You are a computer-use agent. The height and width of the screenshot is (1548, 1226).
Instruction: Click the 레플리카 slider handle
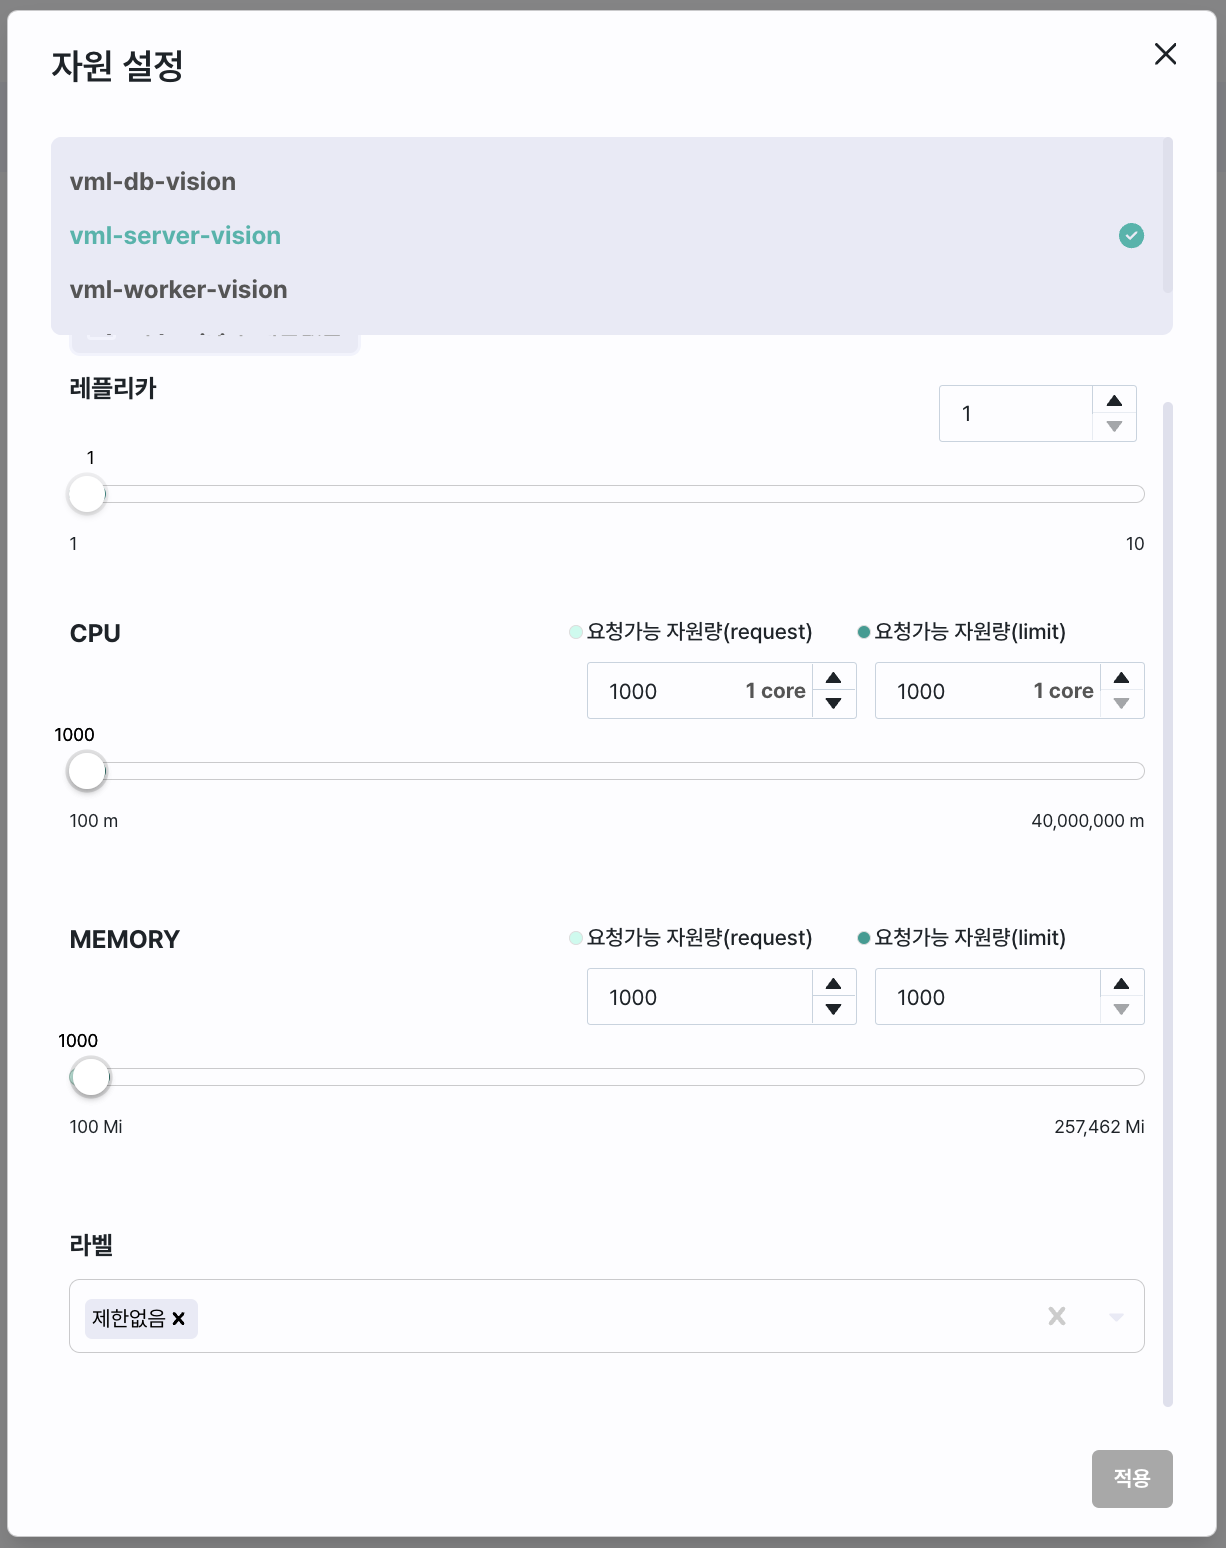(87, 494)
